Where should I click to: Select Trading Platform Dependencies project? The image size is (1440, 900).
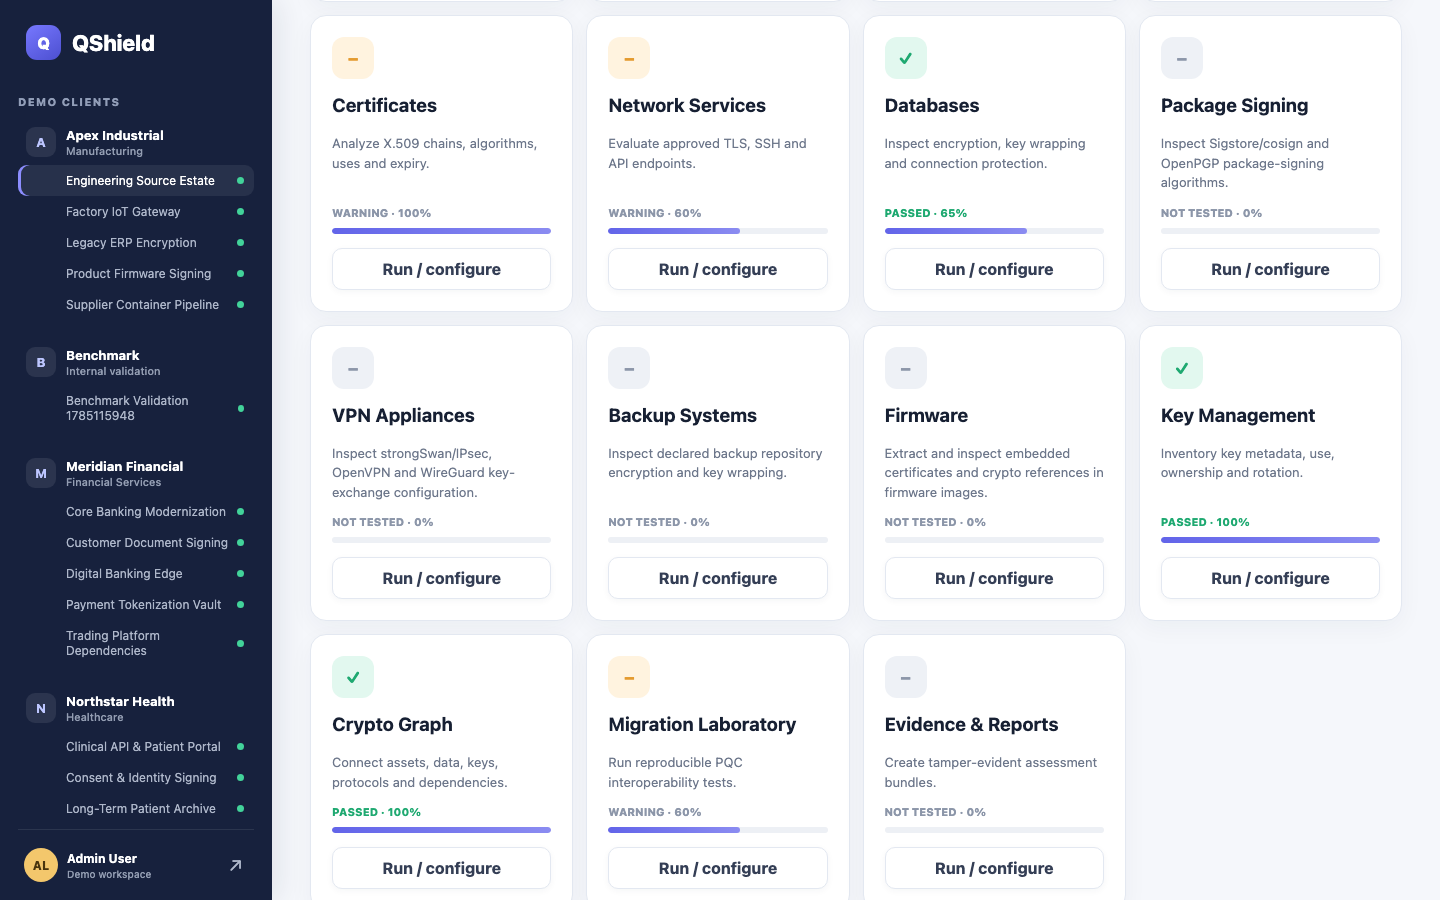click(x=136, y=643)
